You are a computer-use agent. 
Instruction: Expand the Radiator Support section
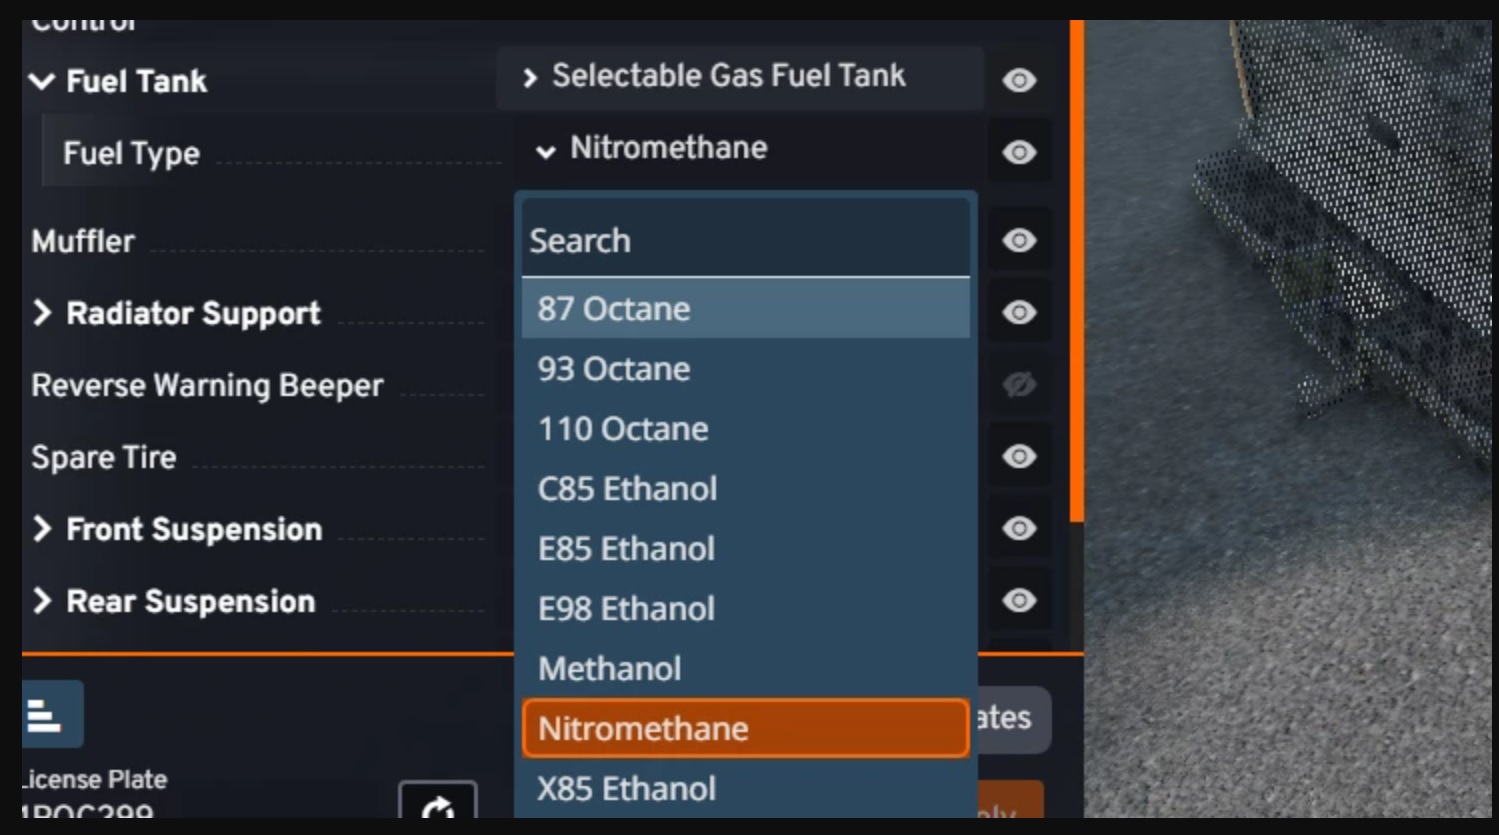tap(42, 313)
